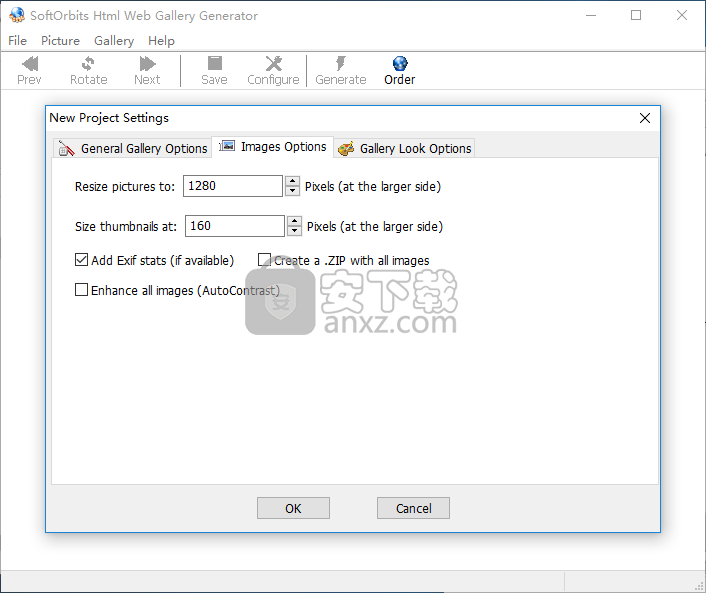Close the New Project Settings dialog
The height and width of the screenshot is (593, 706).
tap(645, 118)
